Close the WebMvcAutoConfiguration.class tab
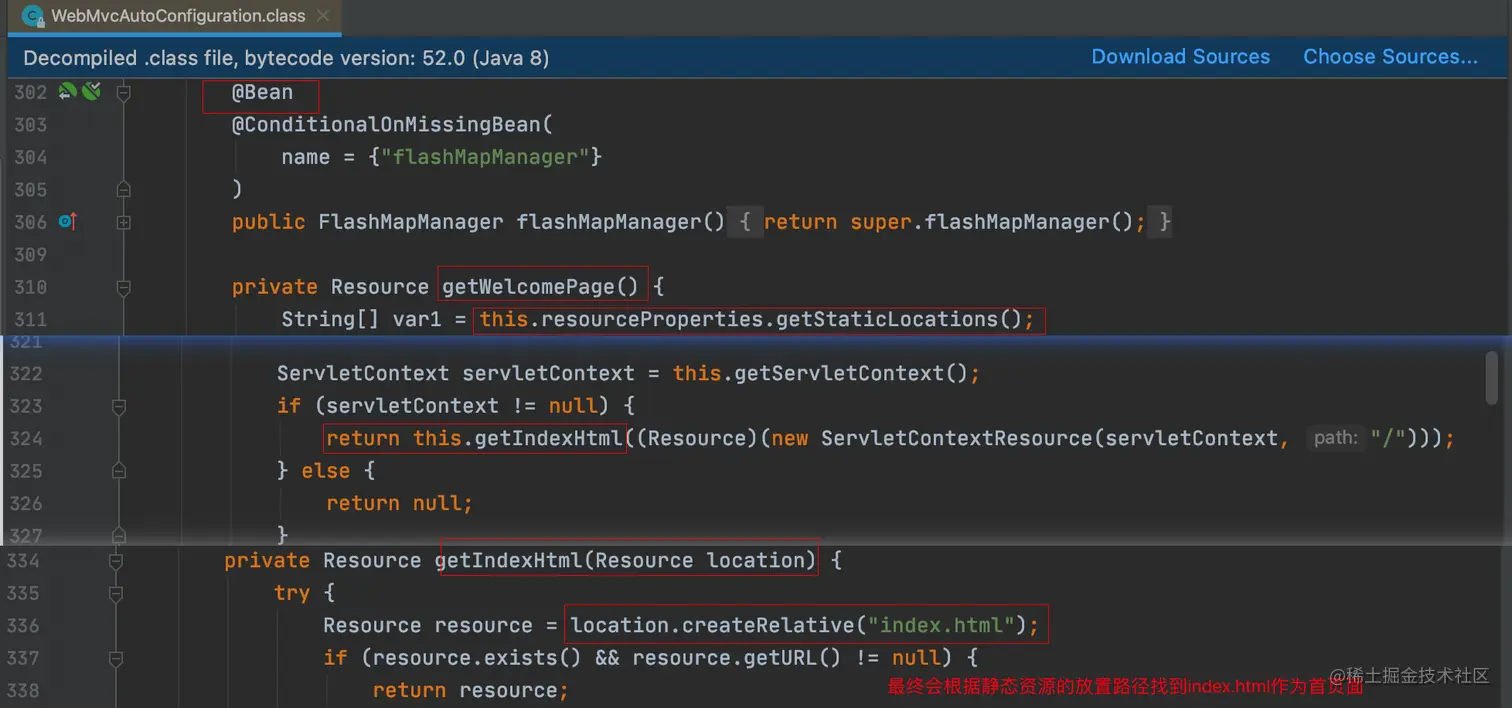This screenshot has width=1512, height=708. (x=323, y=16)
